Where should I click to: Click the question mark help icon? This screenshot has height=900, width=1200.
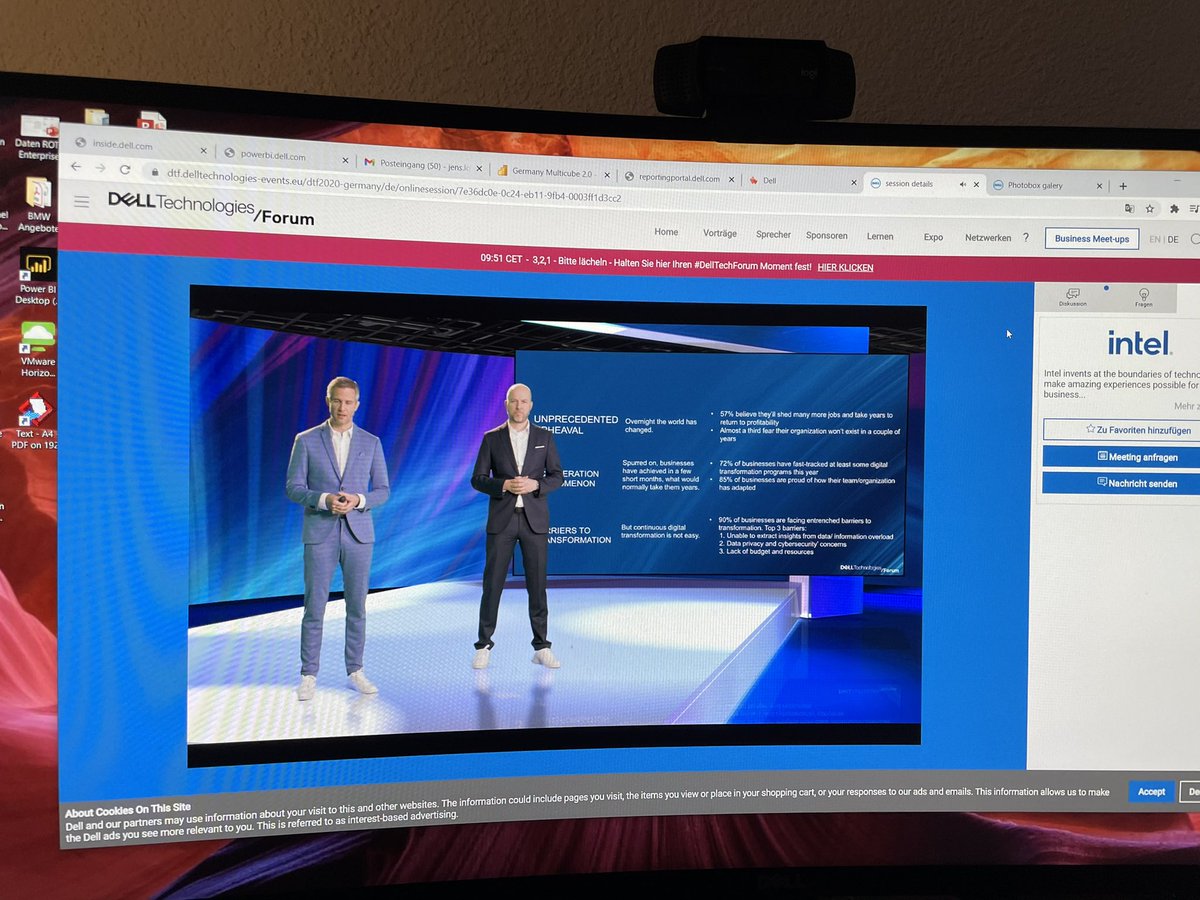pyautogui.click(x=1025, y=238)
